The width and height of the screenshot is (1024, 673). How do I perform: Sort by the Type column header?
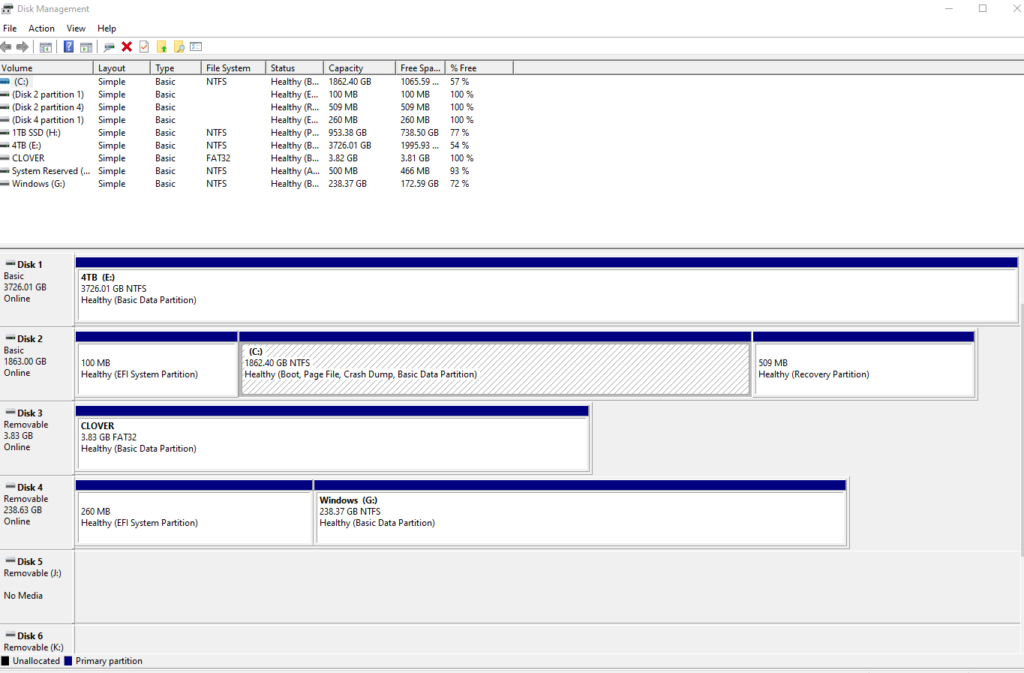point(176,68)
